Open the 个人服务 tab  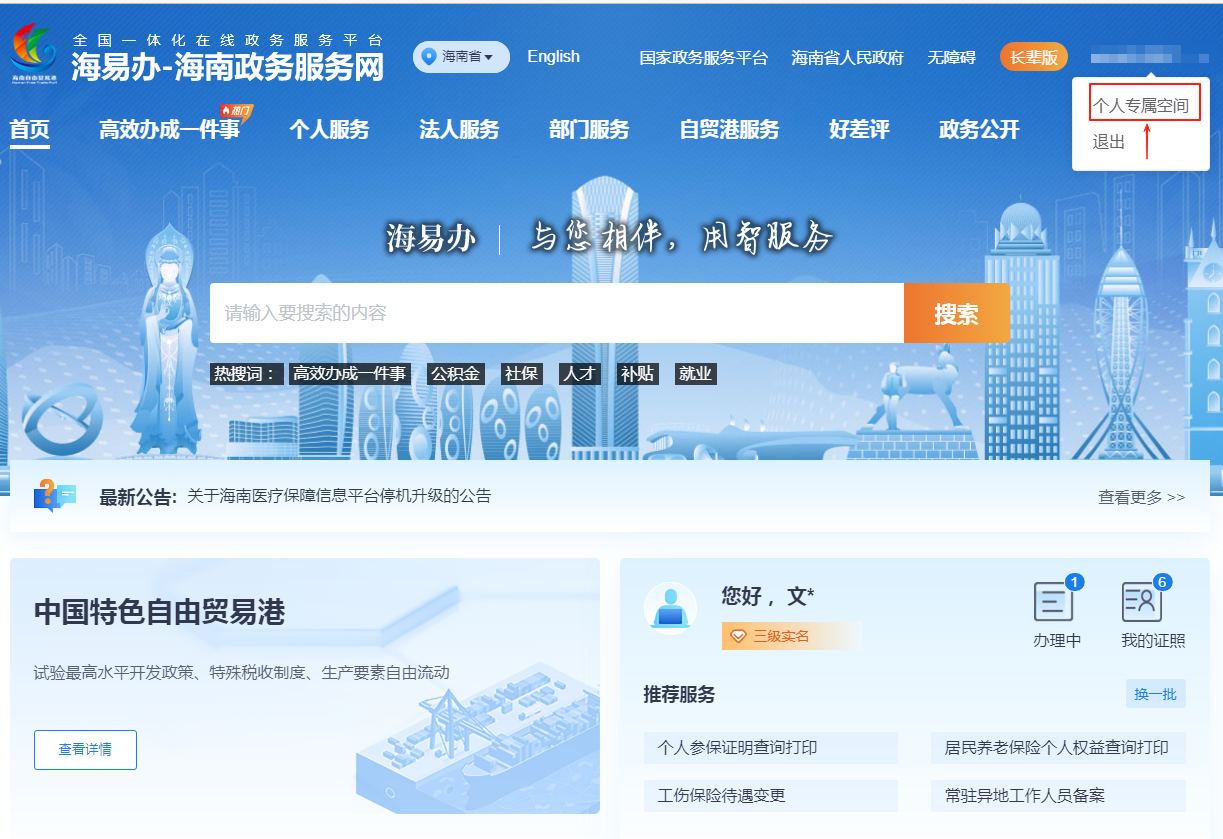(329, 130)
